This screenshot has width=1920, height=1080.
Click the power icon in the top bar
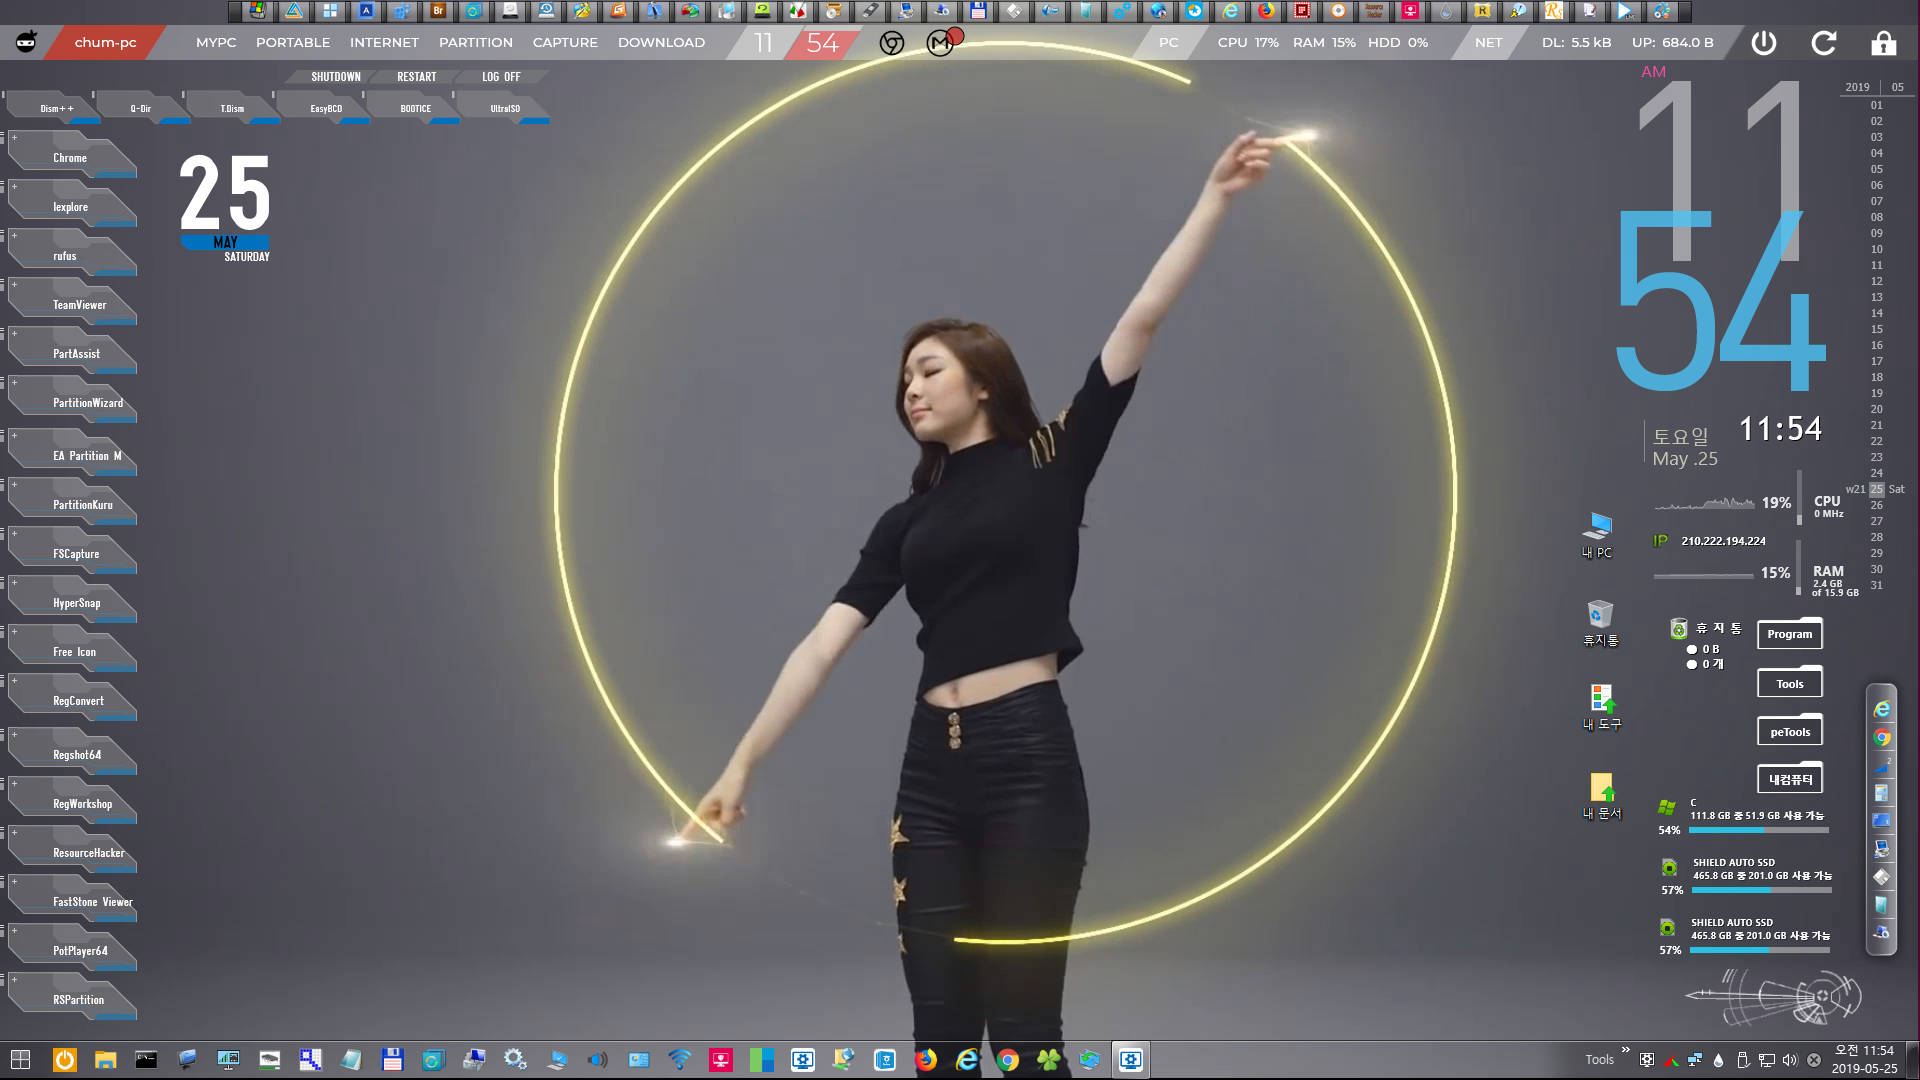pyautogui.click(x=1764, y=43)
